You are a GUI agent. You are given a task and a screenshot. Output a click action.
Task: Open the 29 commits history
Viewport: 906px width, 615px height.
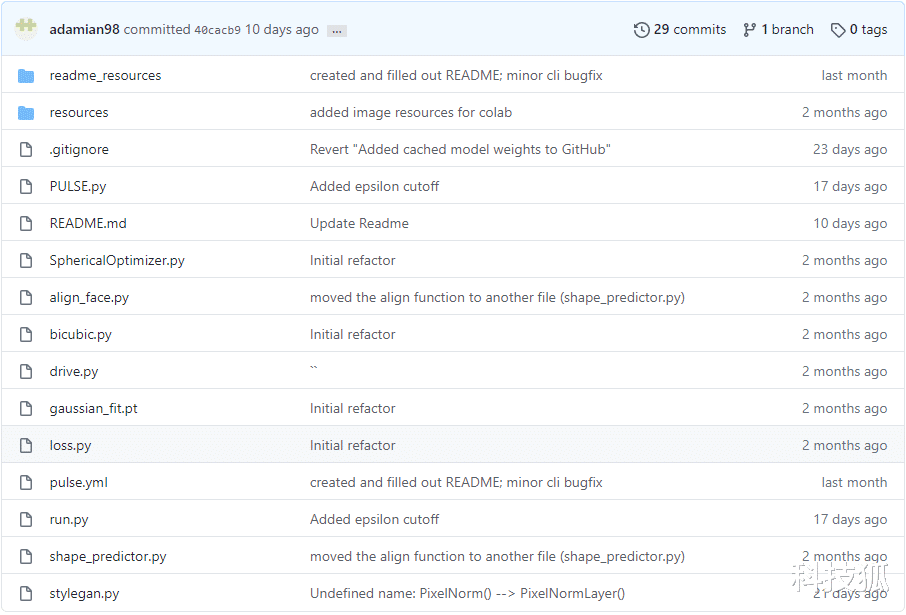(680, 29)
